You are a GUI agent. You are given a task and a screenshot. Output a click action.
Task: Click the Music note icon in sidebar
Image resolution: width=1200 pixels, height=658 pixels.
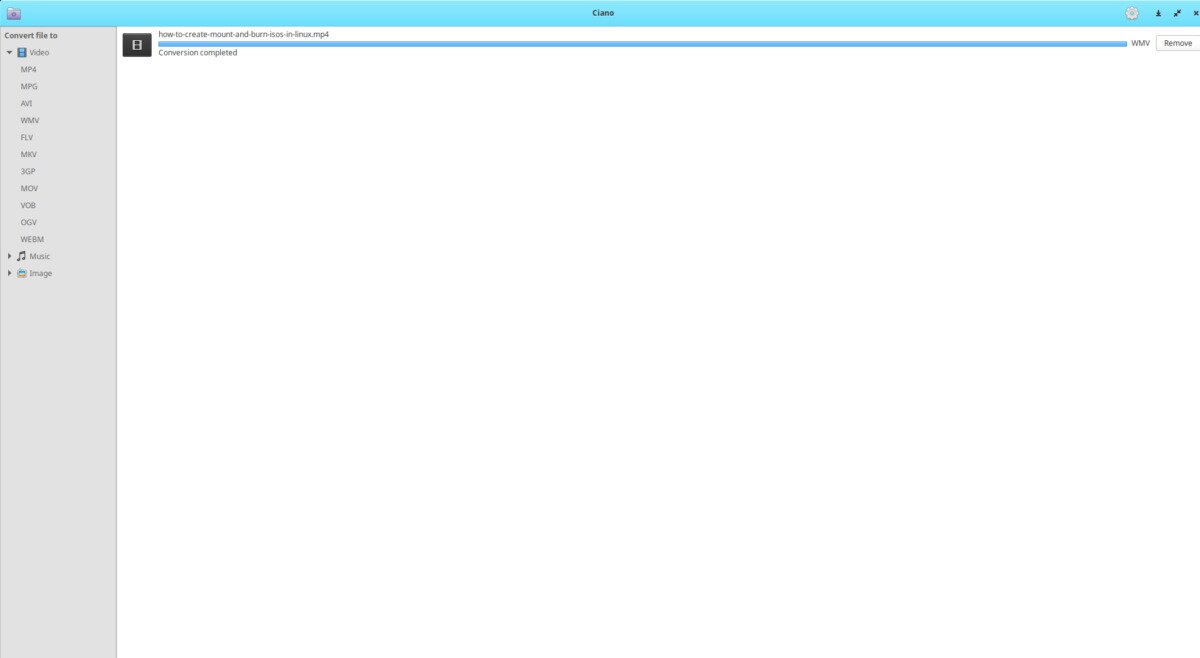(x=22, y=256)
